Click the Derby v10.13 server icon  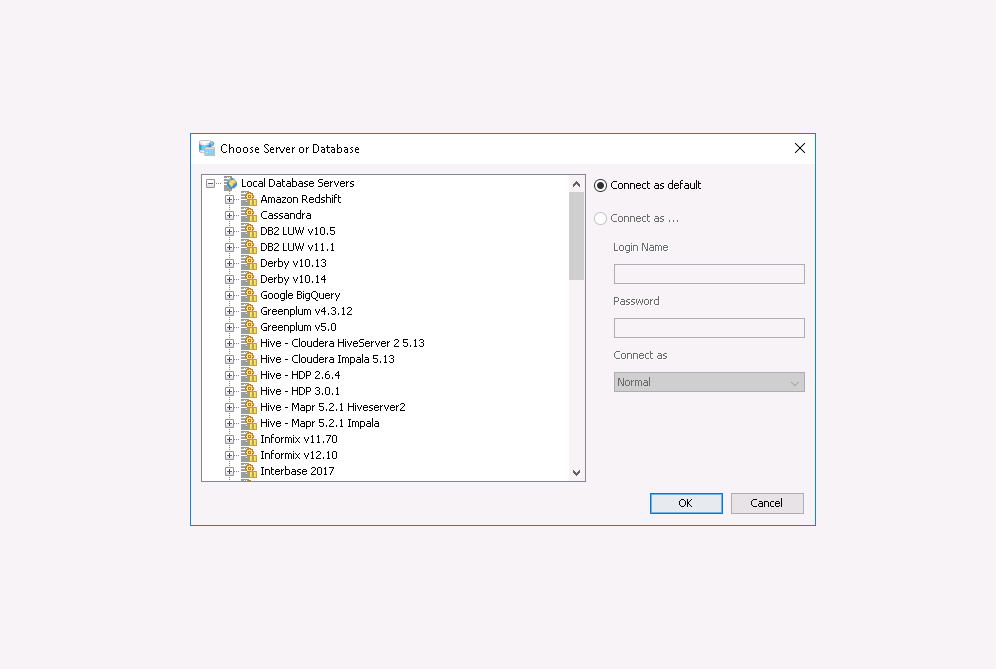[x=249, y=263]
